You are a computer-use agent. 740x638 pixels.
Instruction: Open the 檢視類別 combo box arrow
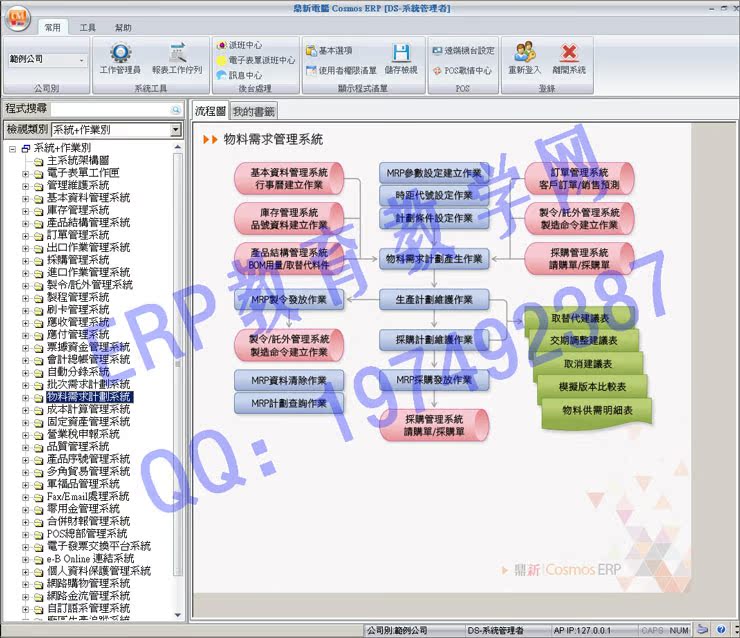pyautogui.click(x=176, y=130)
